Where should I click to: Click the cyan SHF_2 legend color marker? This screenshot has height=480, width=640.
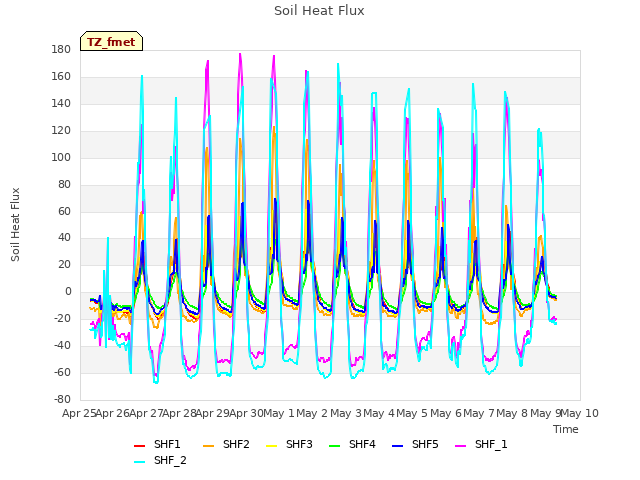pyautogui.click(x=140, y=462)
